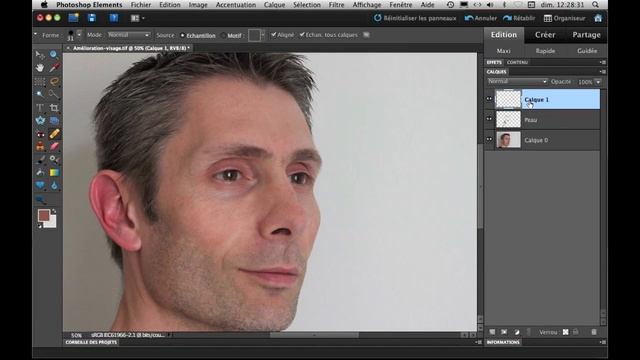Select the Zoom tool in toolbox
The width and height of the screenshot is (640, 360).
pos(54,55)
